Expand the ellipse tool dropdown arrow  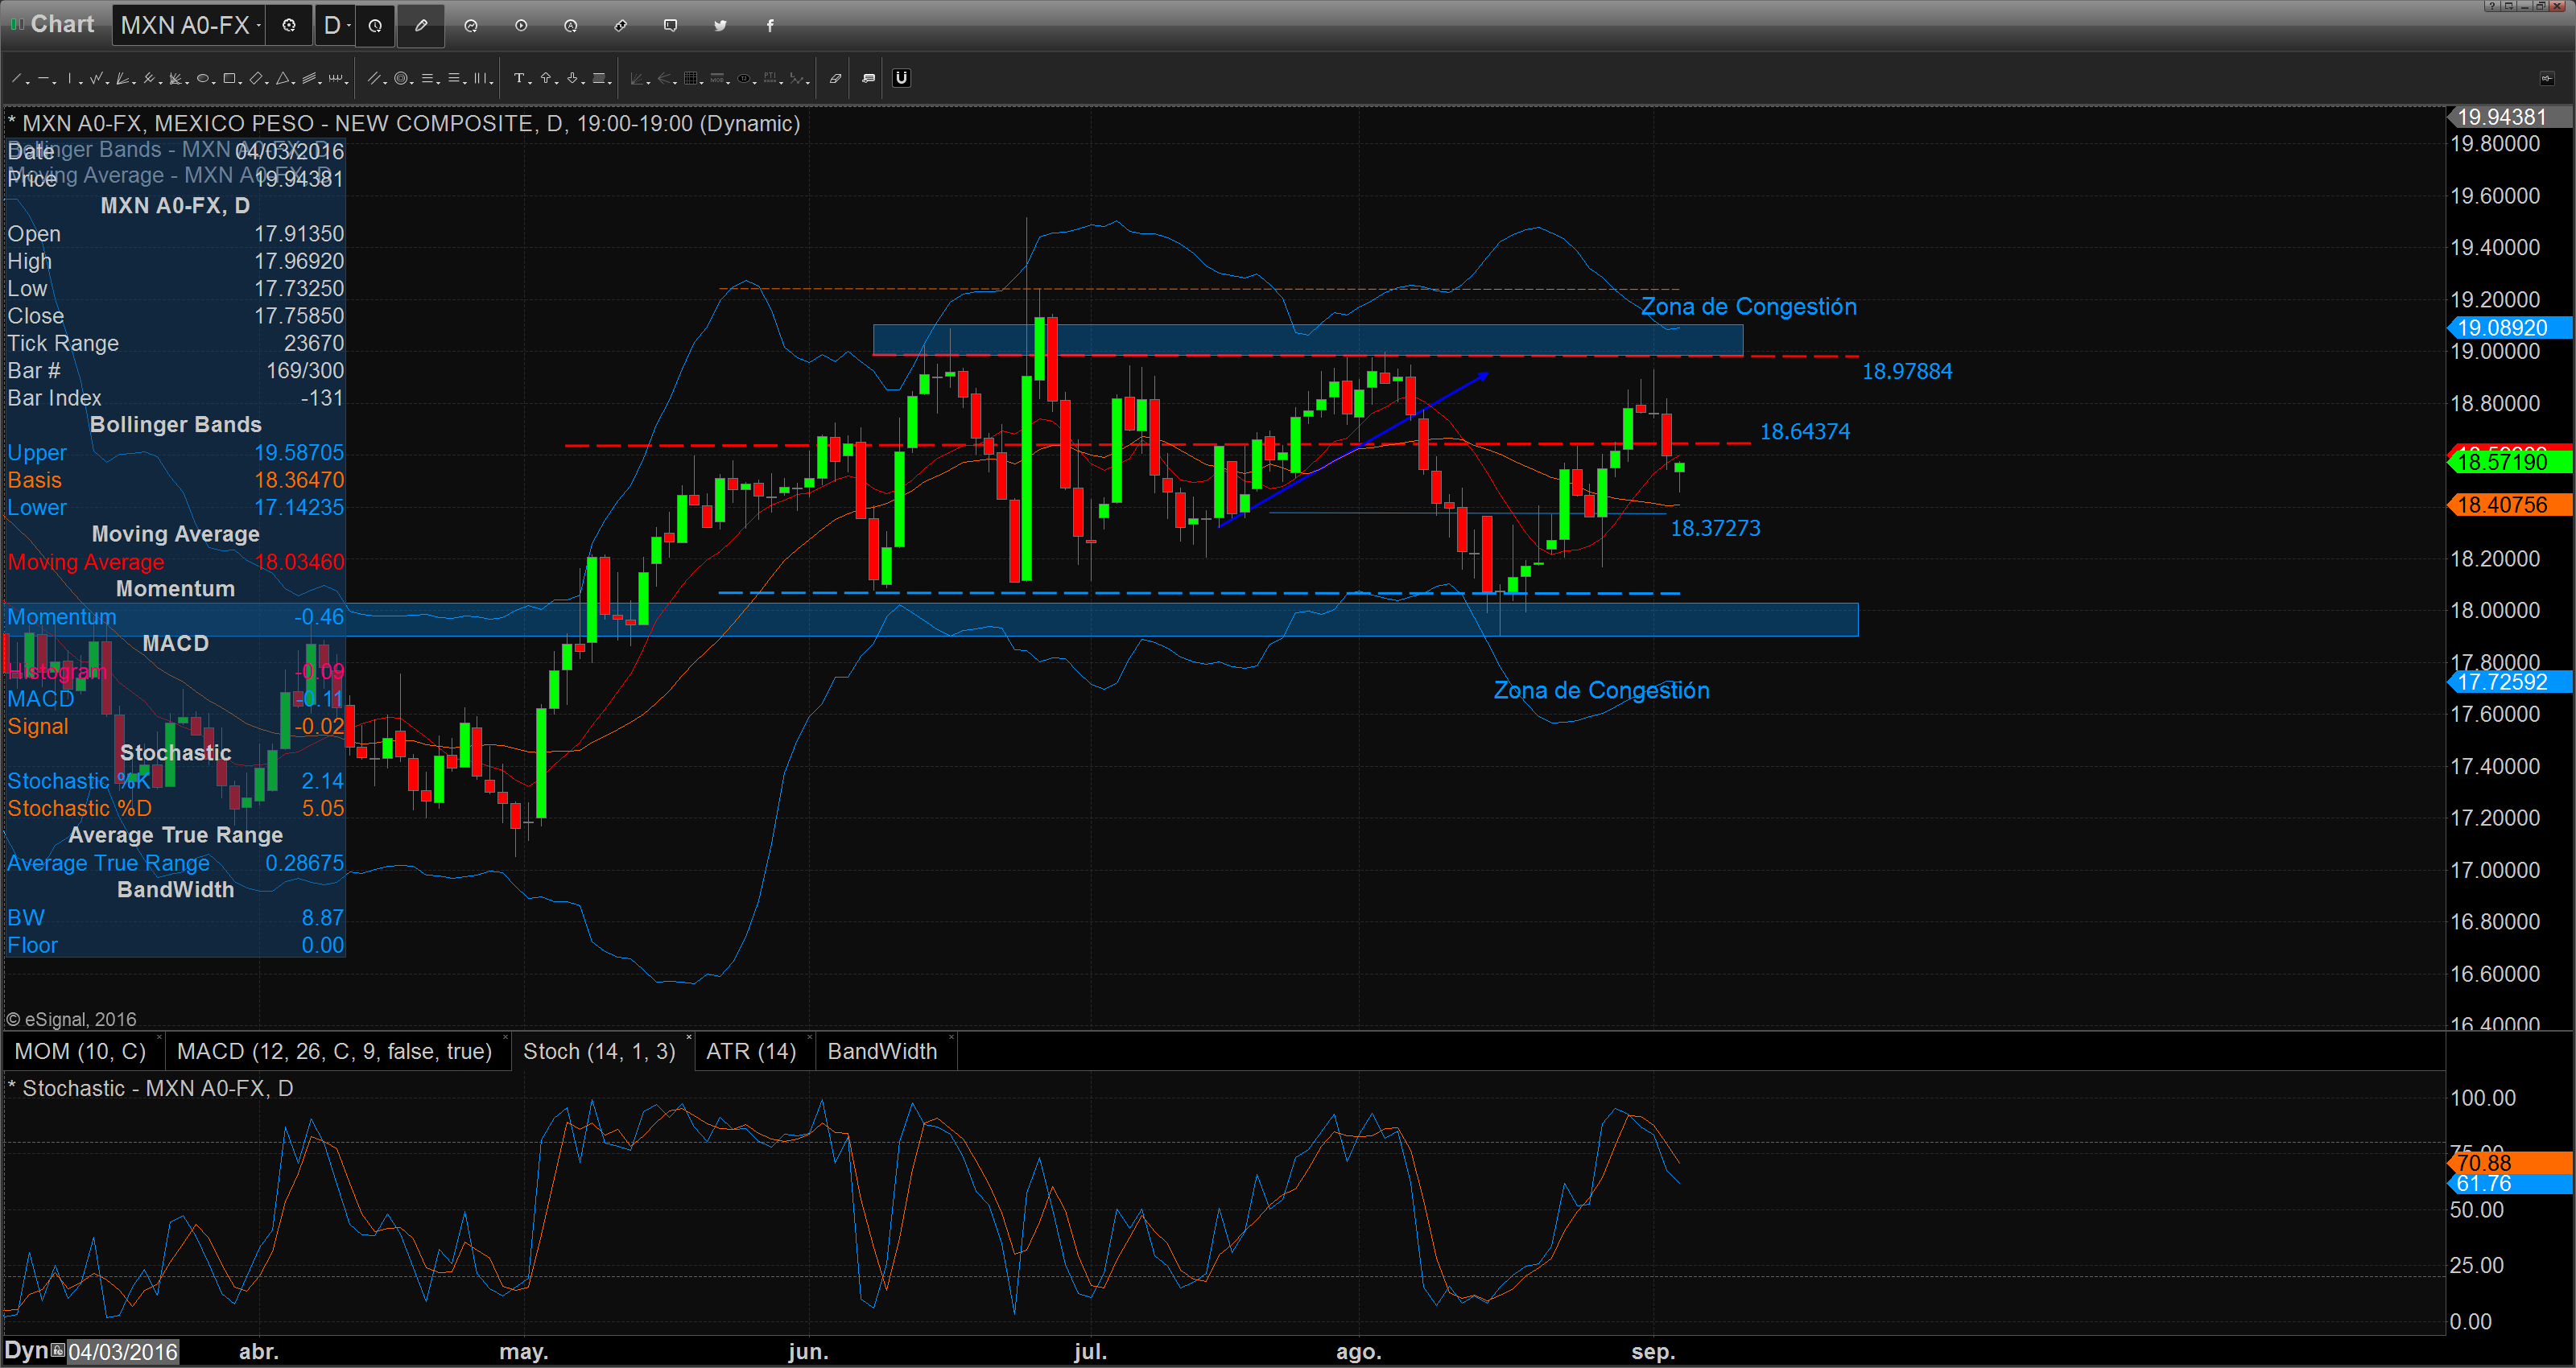pyautogui.click(x=214, y=83)
